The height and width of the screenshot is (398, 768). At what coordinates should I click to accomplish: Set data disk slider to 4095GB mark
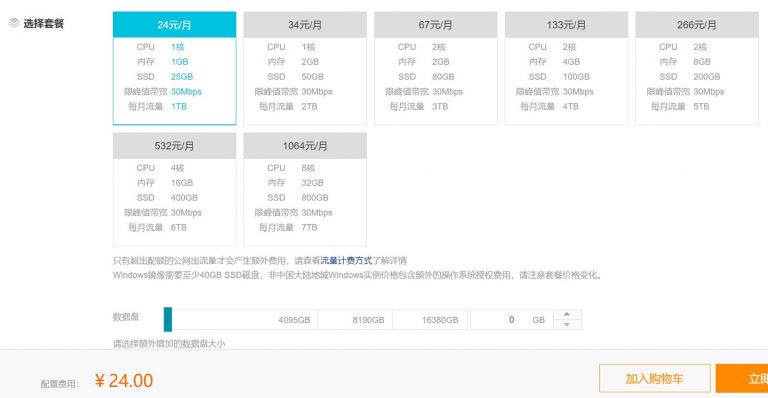point(294,320)
